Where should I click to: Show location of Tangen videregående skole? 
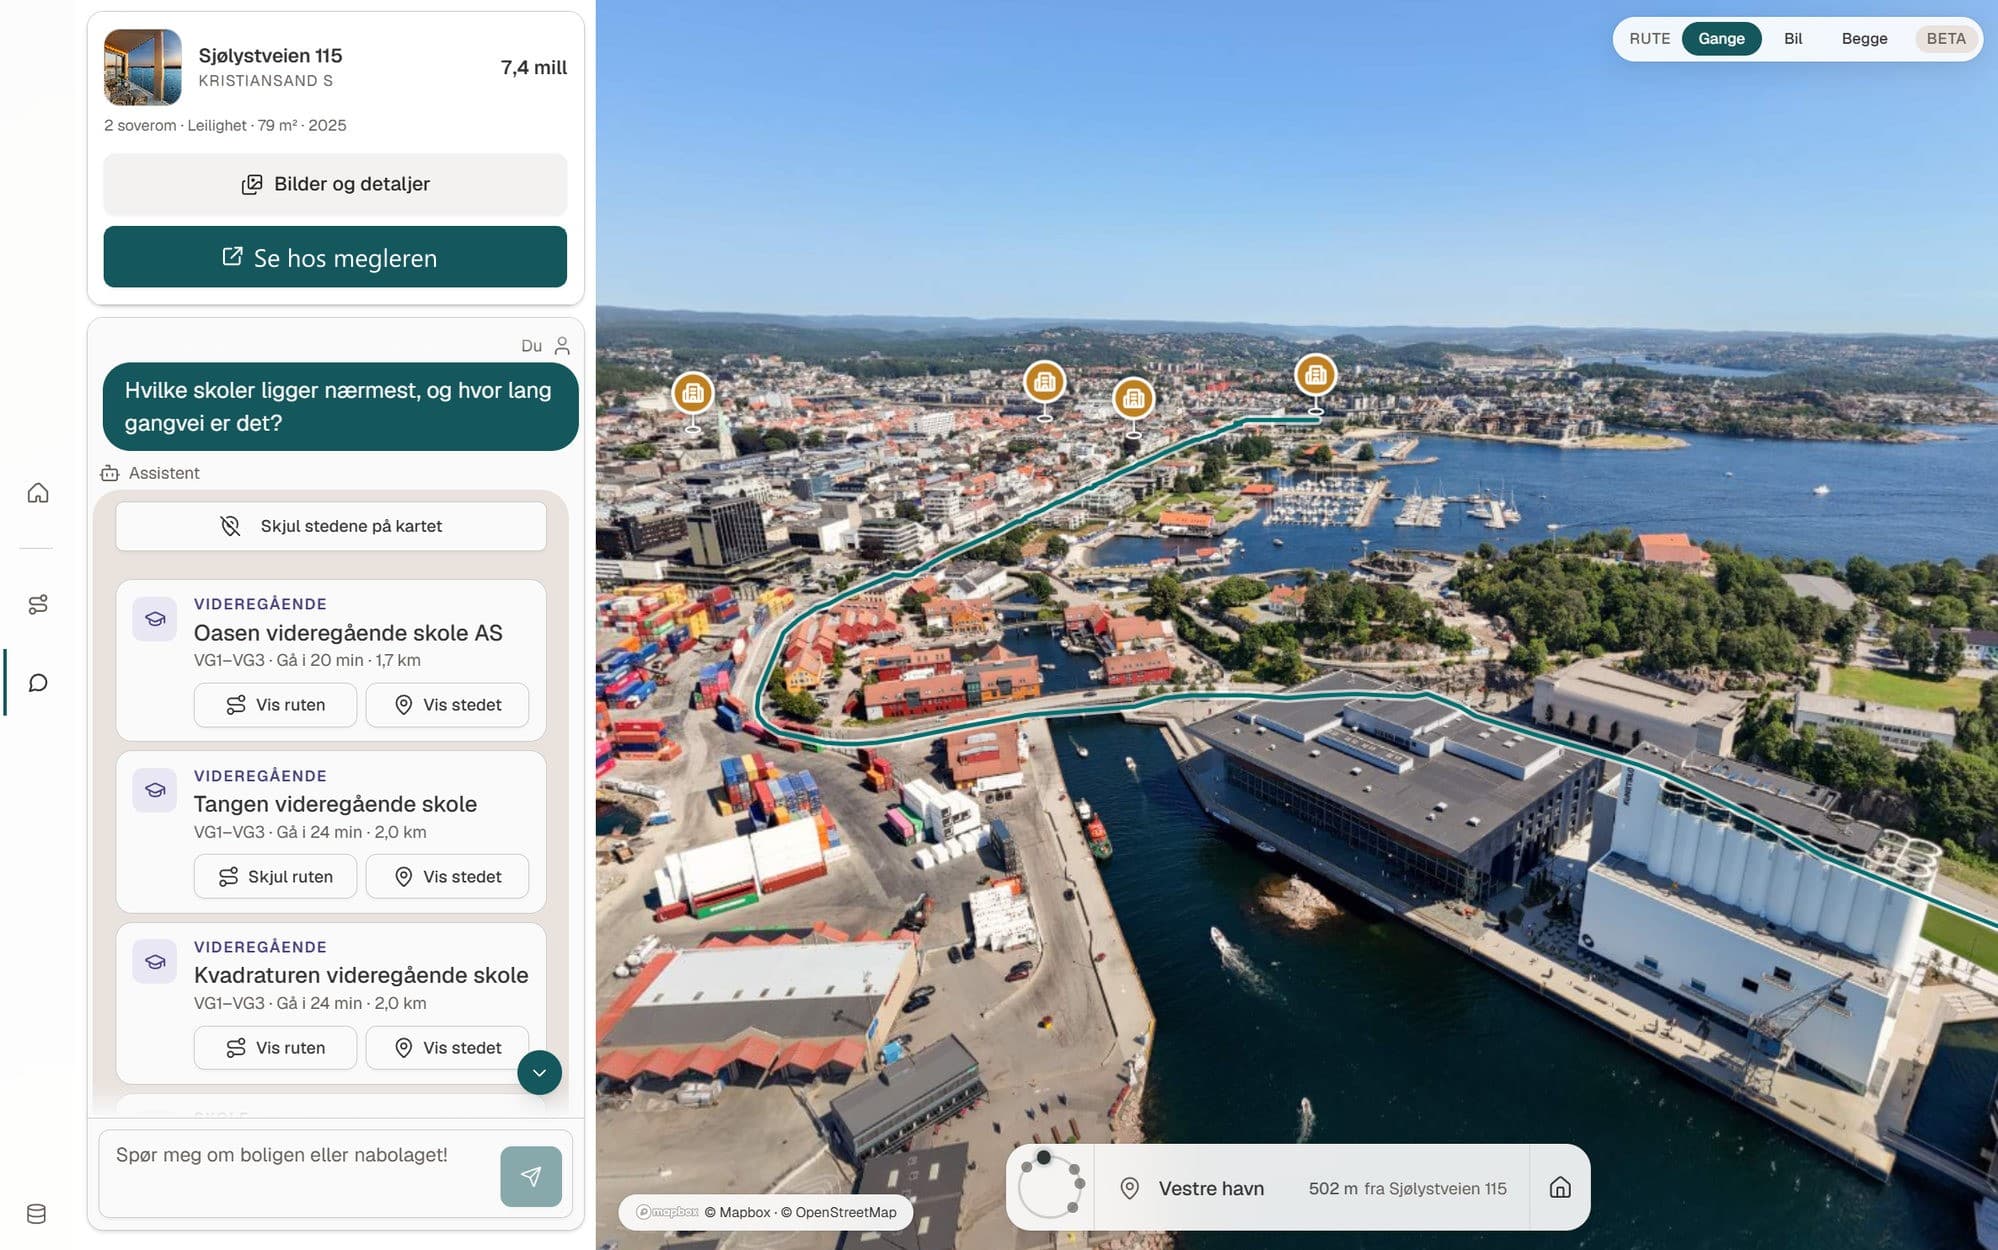tap(447, 877)
